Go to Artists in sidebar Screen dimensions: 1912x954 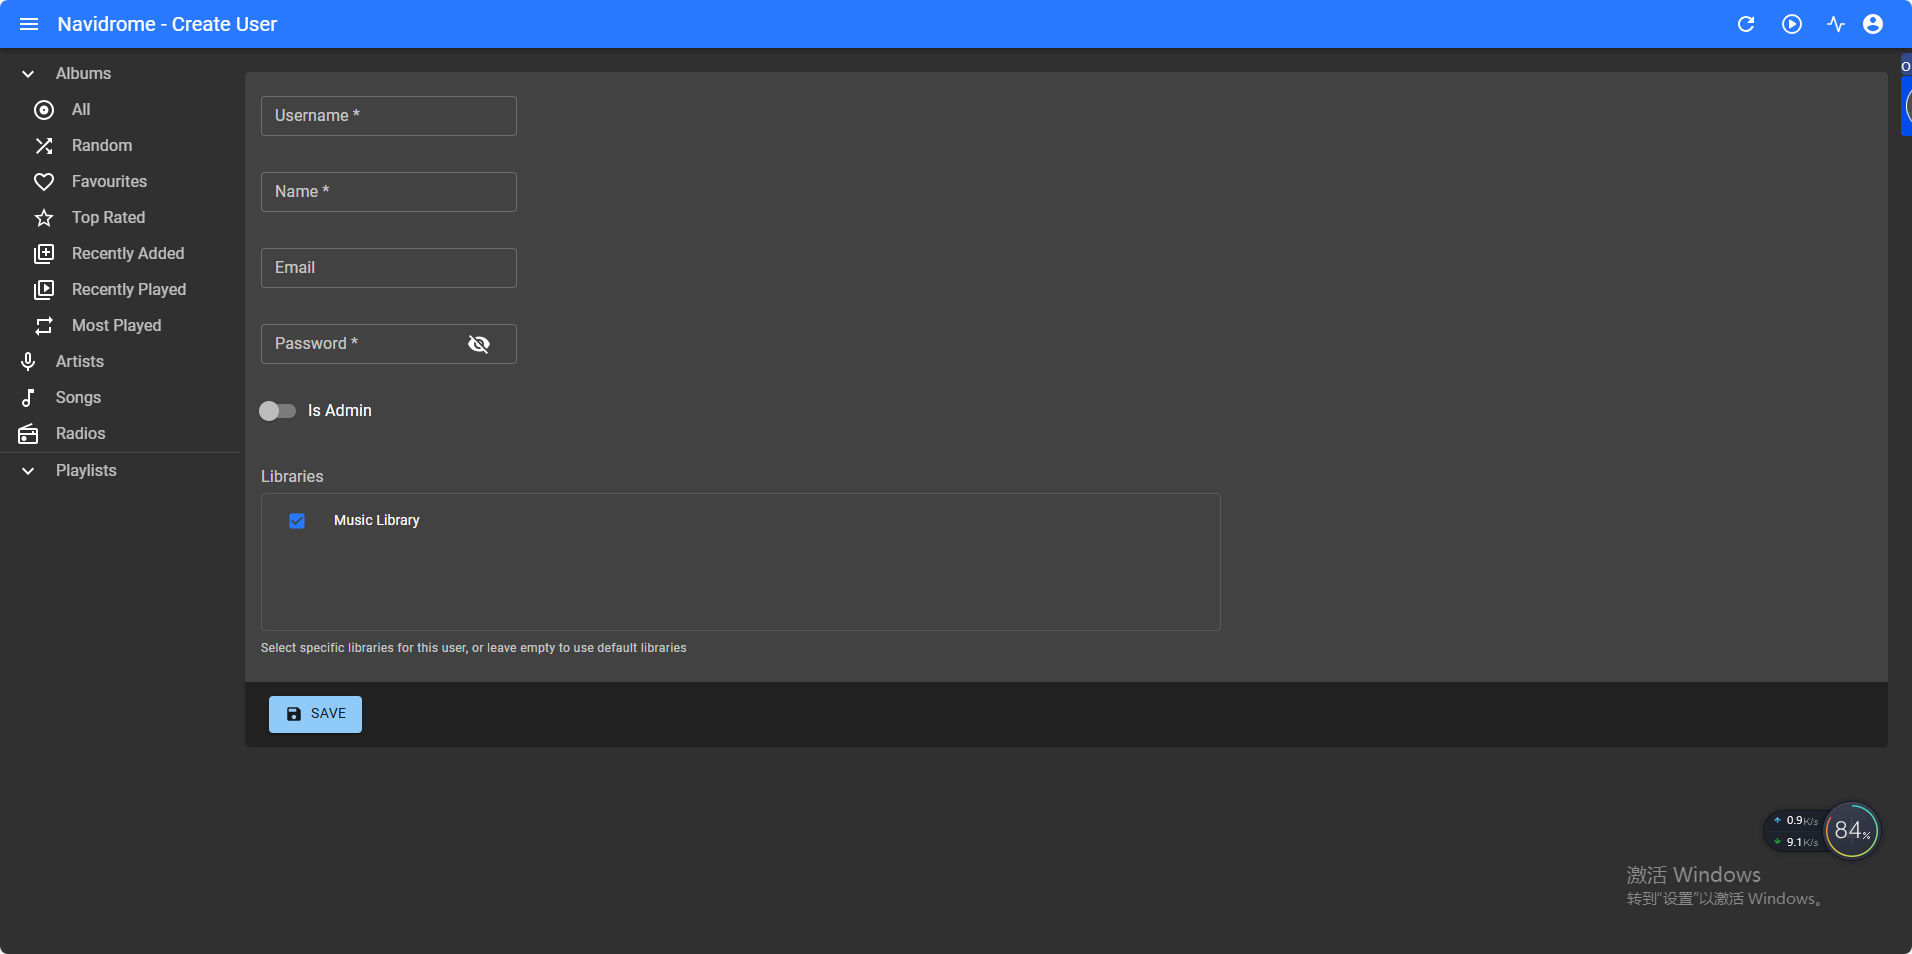120,362
